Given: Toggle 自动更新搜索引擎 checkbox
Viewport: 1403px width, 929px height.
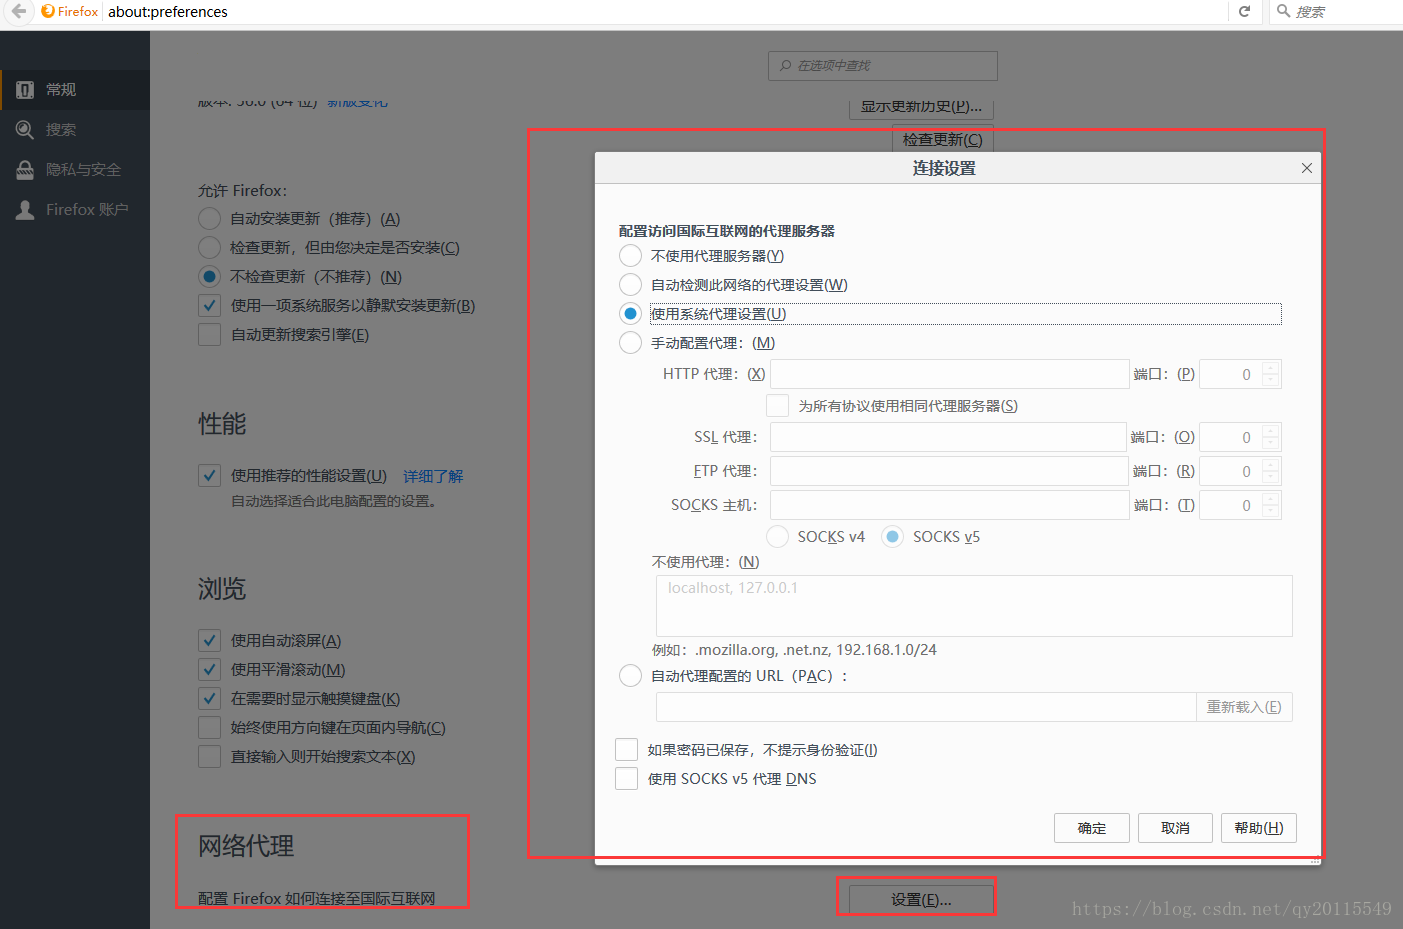Looking at the screenshot, I should click(x=209, y=335).
